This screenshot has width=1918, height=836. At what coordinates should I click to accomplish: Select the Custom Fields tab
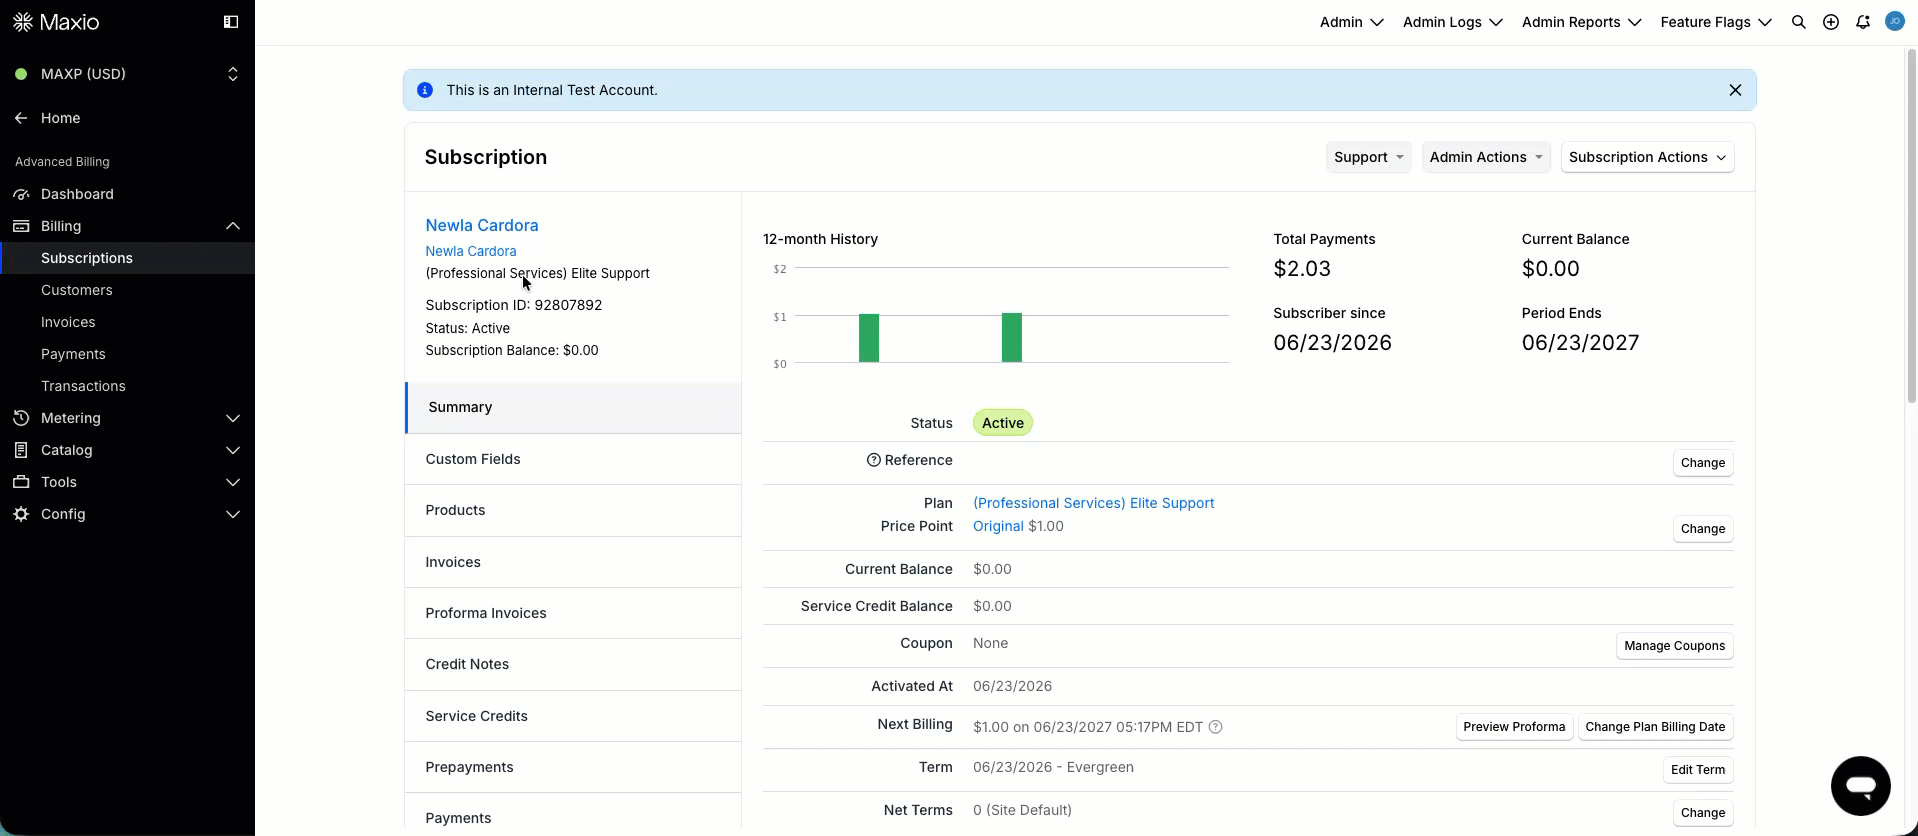(x=573, y=459)
